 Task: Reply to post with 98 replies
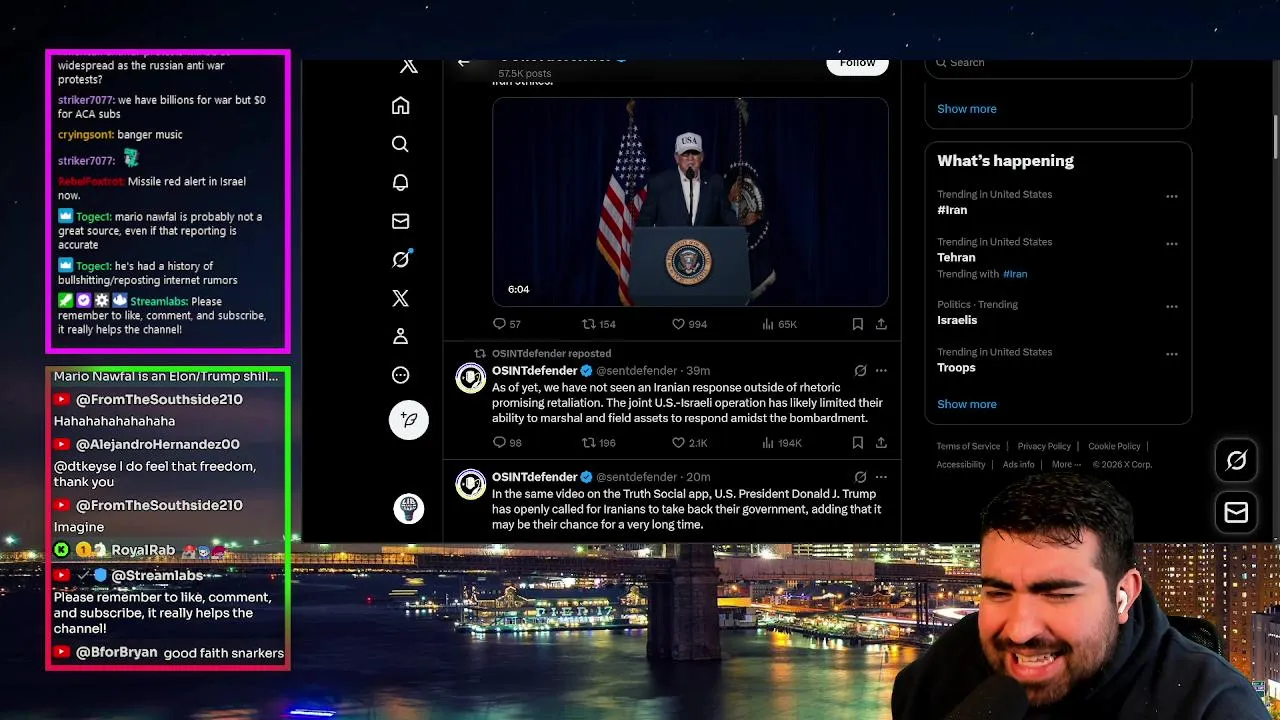tap(507, 442)
